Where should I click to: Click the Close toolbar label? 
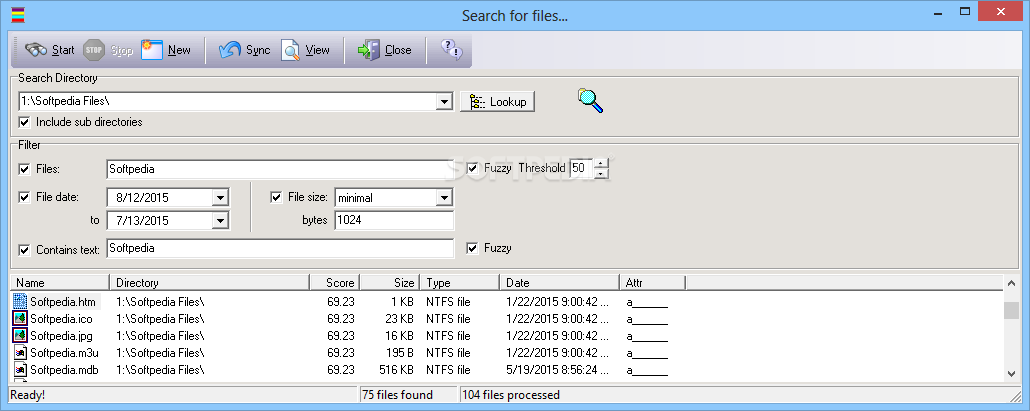[398, 50]
